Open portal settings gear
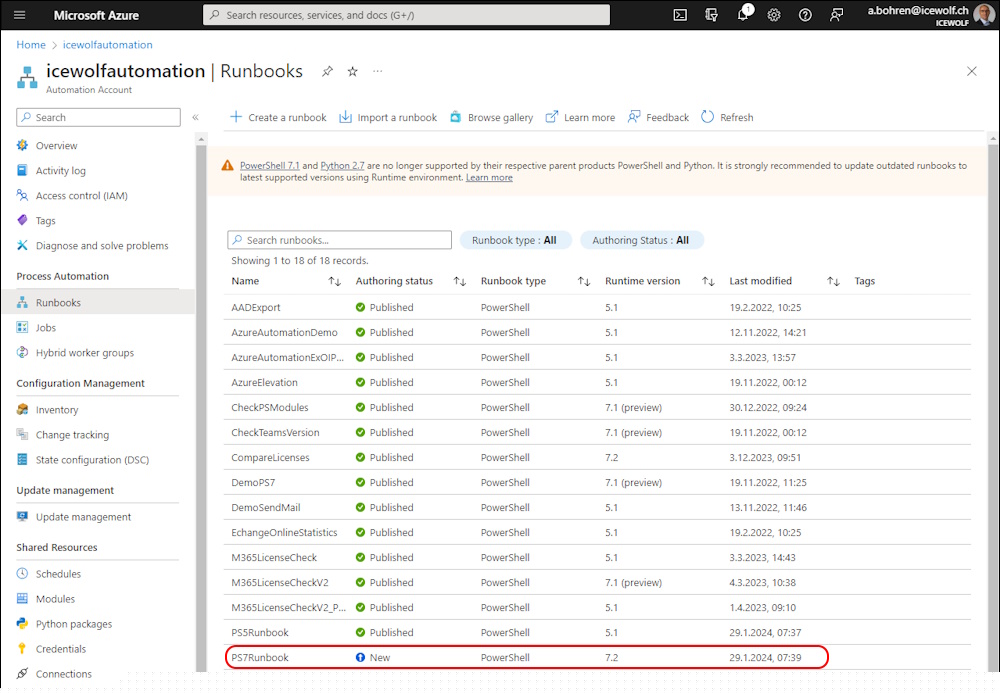 (774, 15)
